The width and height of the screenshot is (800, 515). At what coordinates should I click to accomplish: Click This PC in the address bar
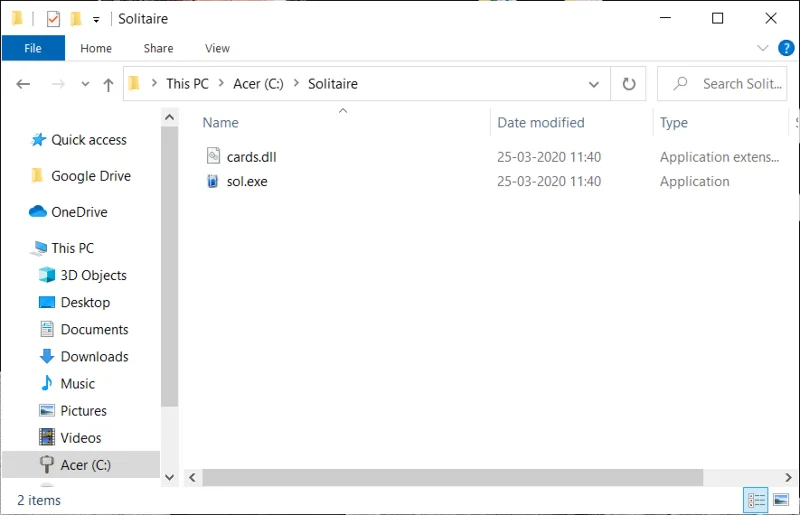coord(187,84)
